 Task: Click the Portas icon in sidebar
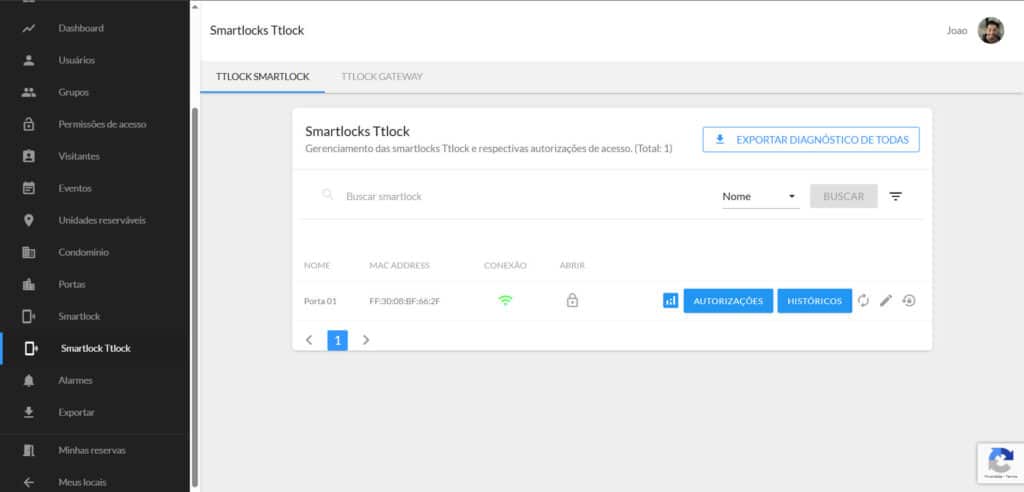click(29, 284)
